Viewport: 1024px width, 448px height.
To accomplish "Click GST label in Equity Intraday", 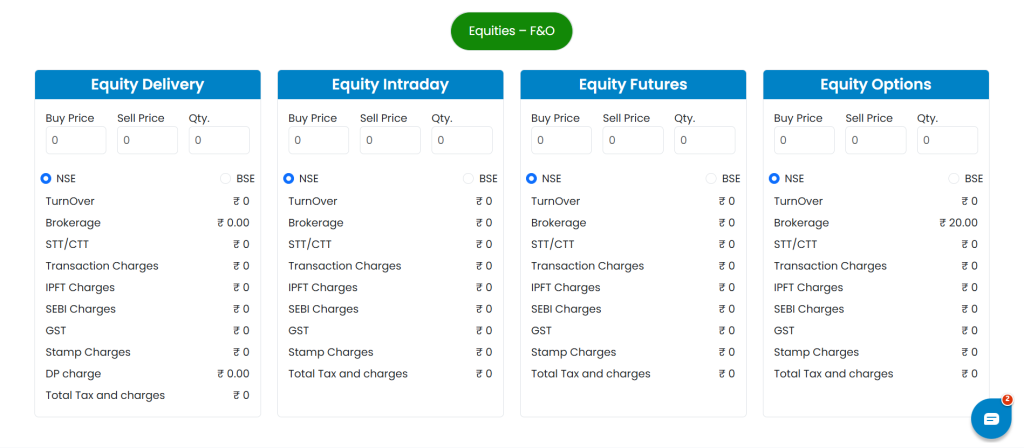I will pos(298,330).
